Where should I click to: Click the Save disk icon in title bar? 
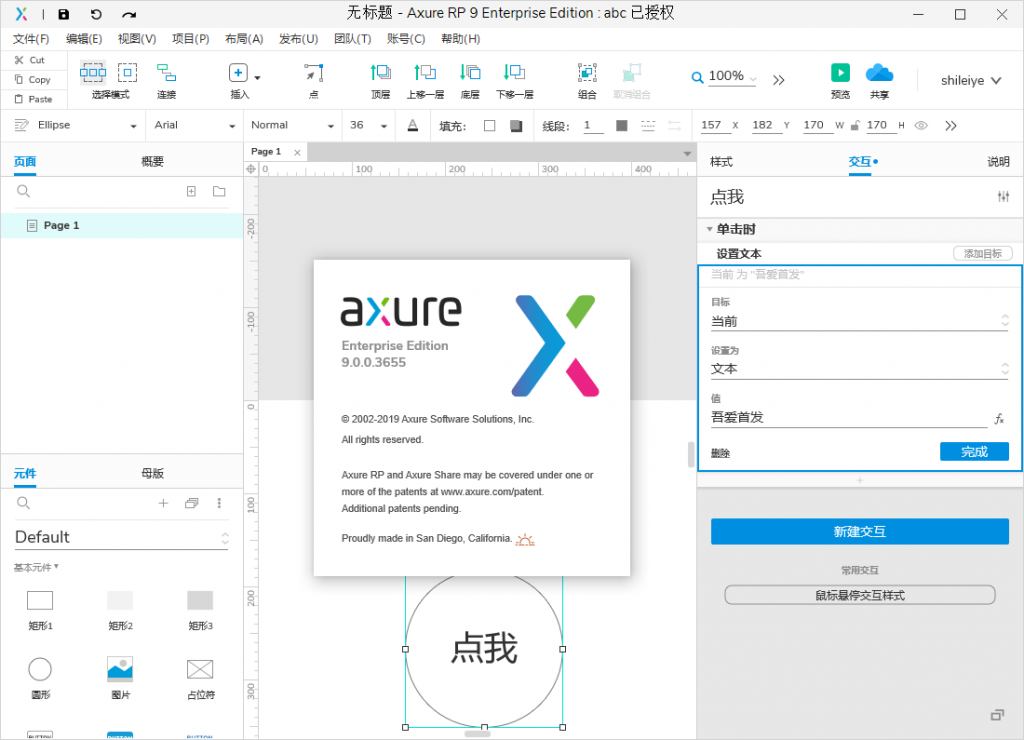(63, 14)
